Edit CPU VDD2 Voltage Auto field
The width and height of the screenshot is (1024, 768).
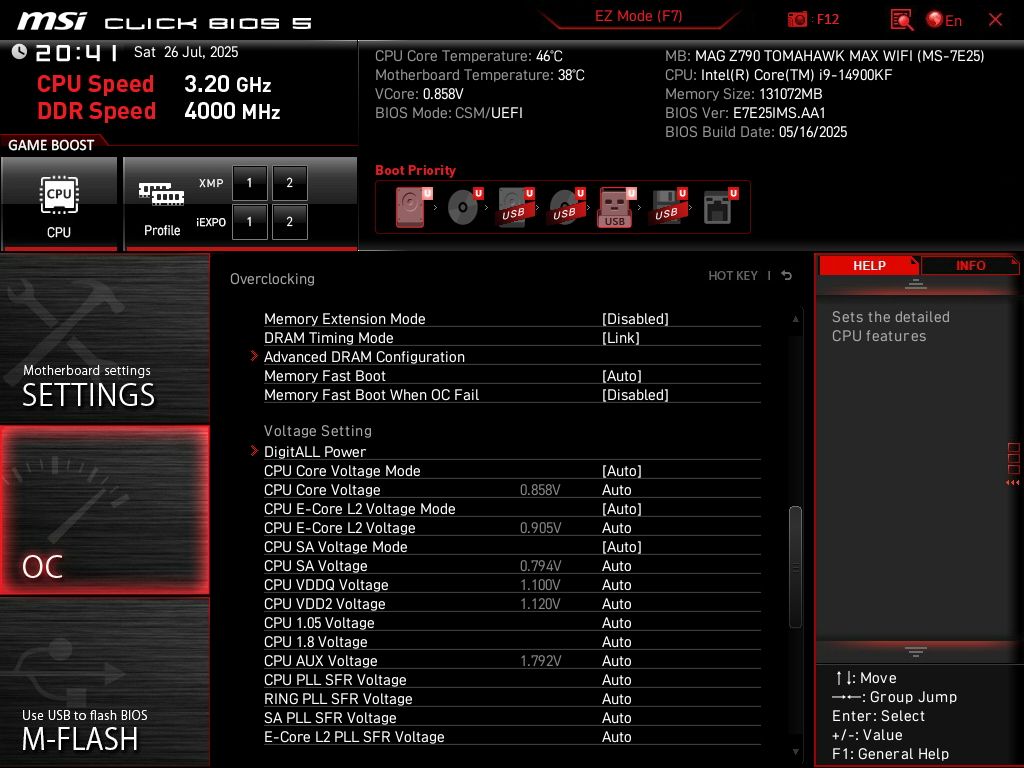coord(616,603)
